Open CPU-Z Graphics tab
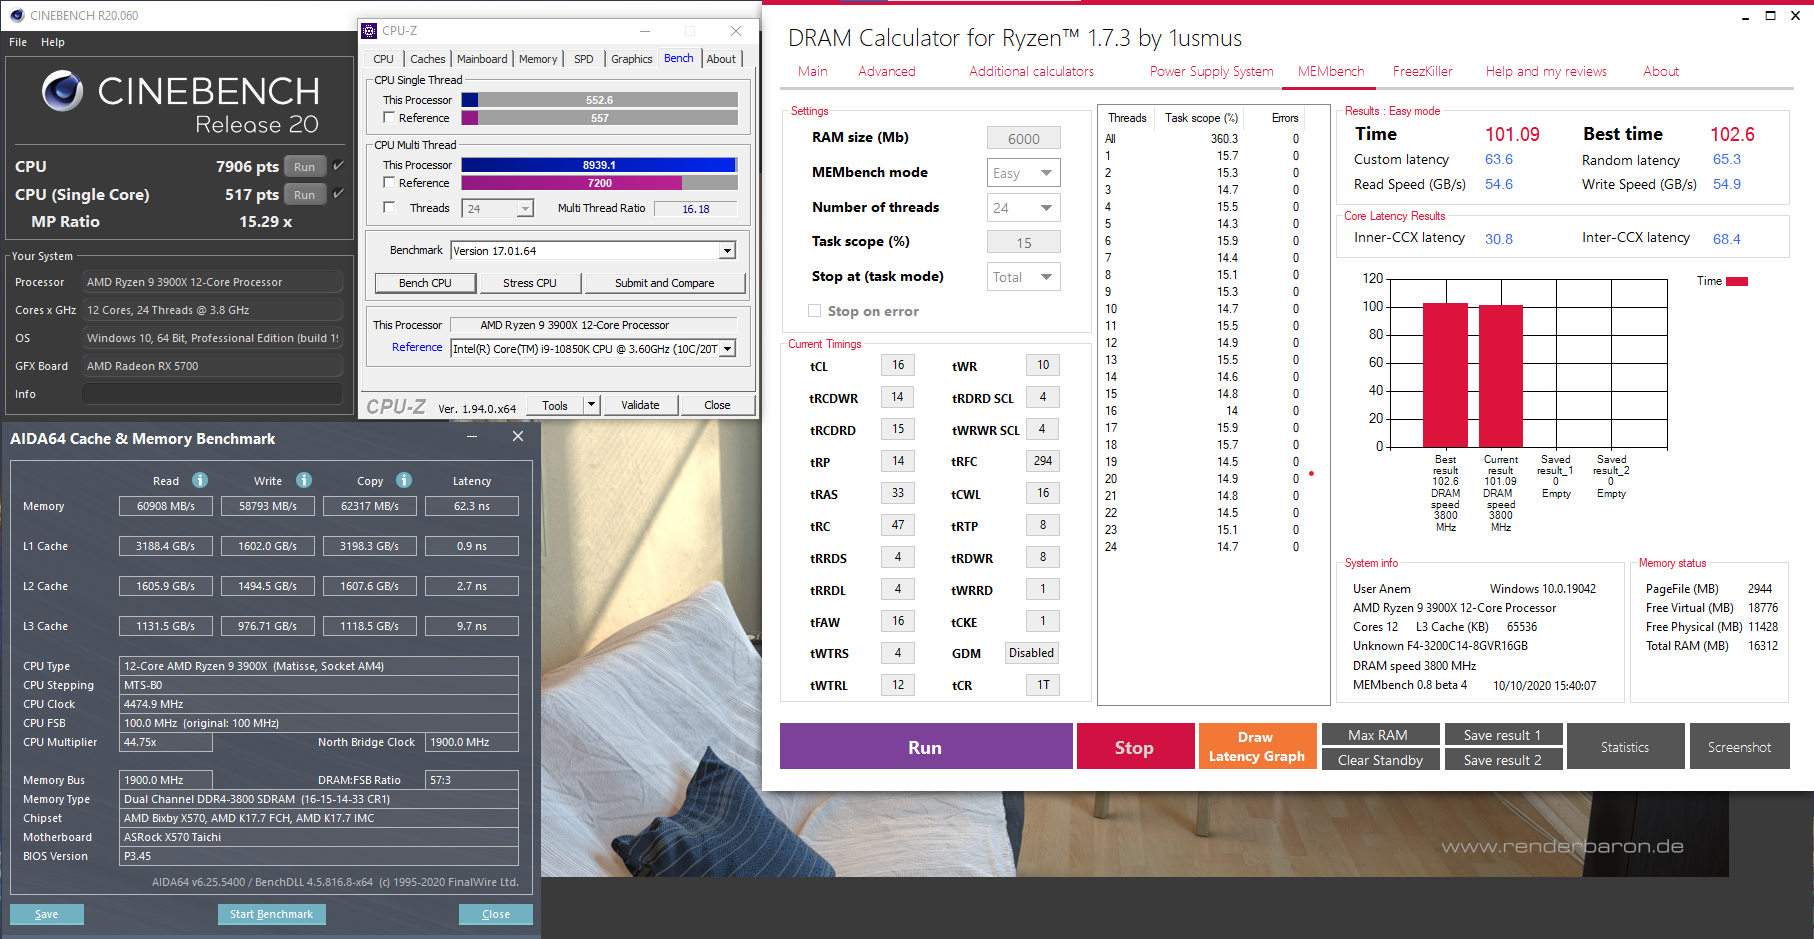Screen dimensions: 1814x939 pos(632,59)
